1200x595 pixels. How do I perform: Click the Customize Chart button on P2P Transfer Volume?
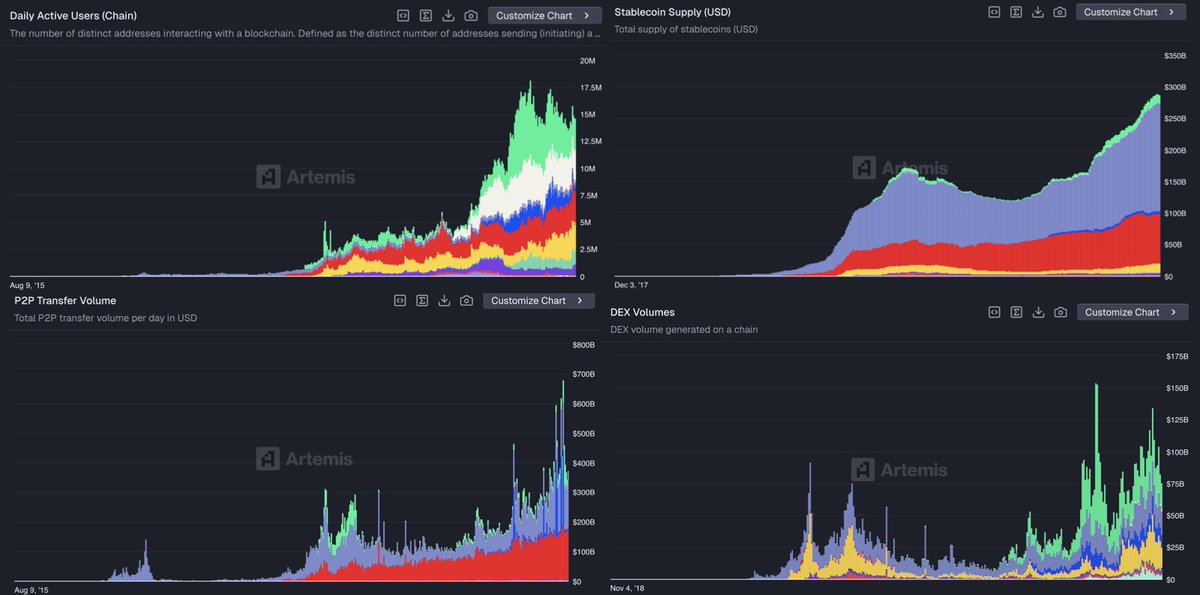click(538, 300)
